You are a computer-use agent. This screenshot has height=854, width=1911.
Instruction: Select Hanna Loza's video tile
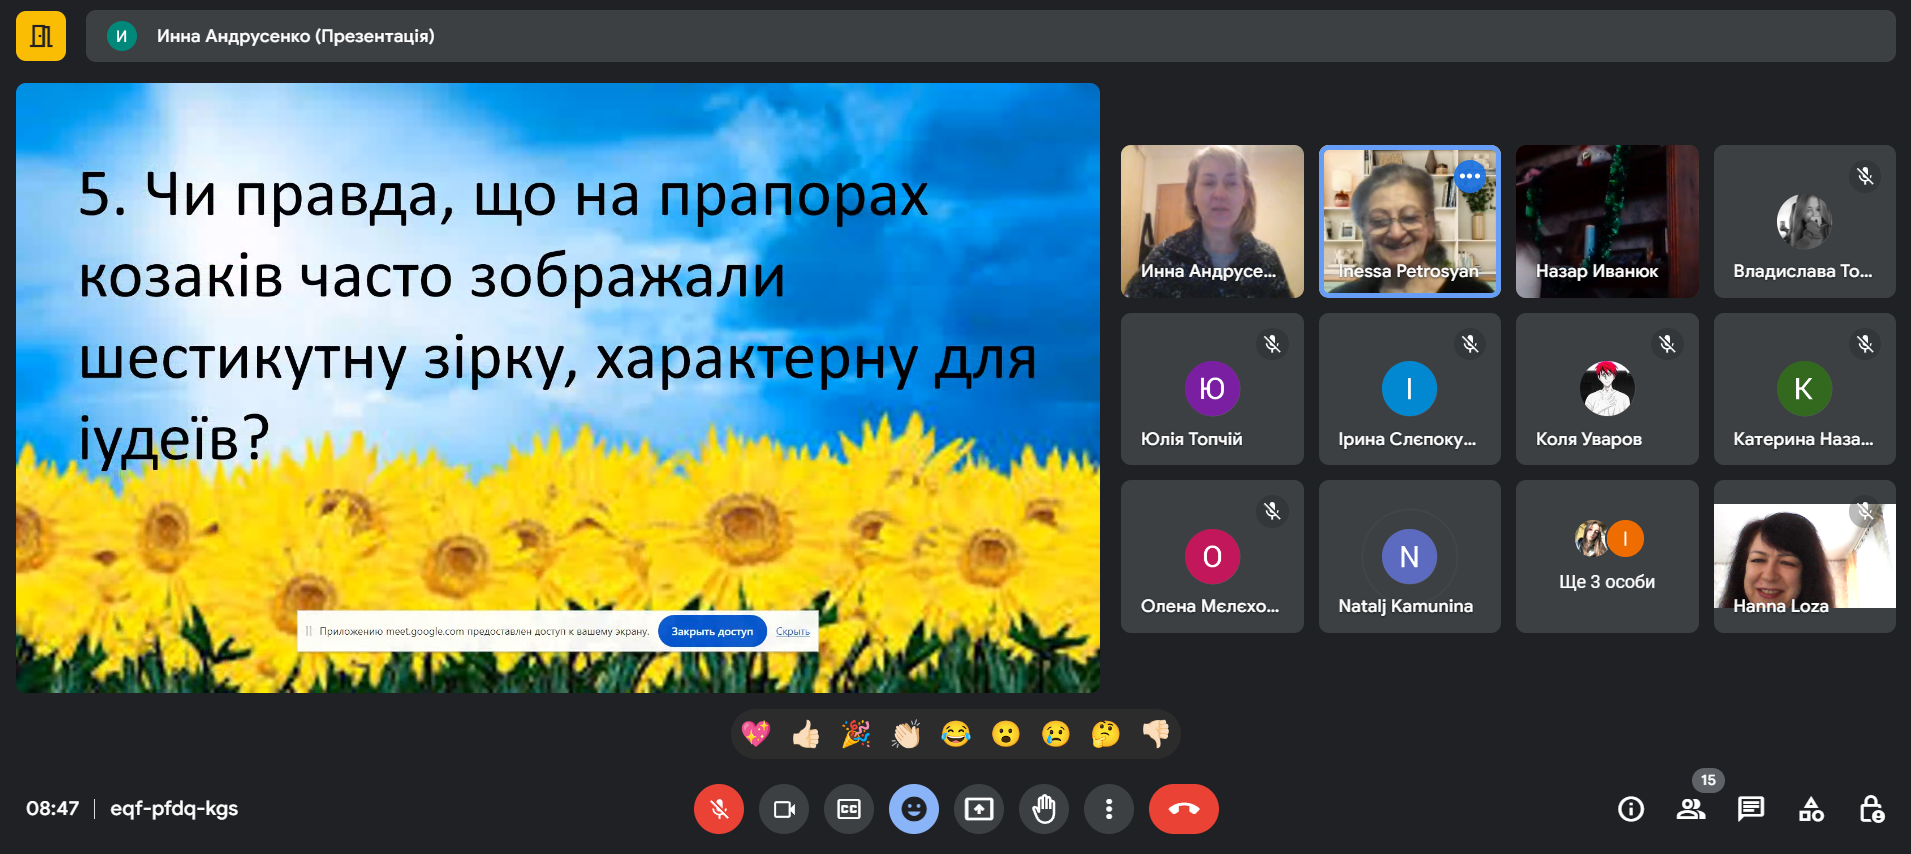click(x=1804, y=557)
